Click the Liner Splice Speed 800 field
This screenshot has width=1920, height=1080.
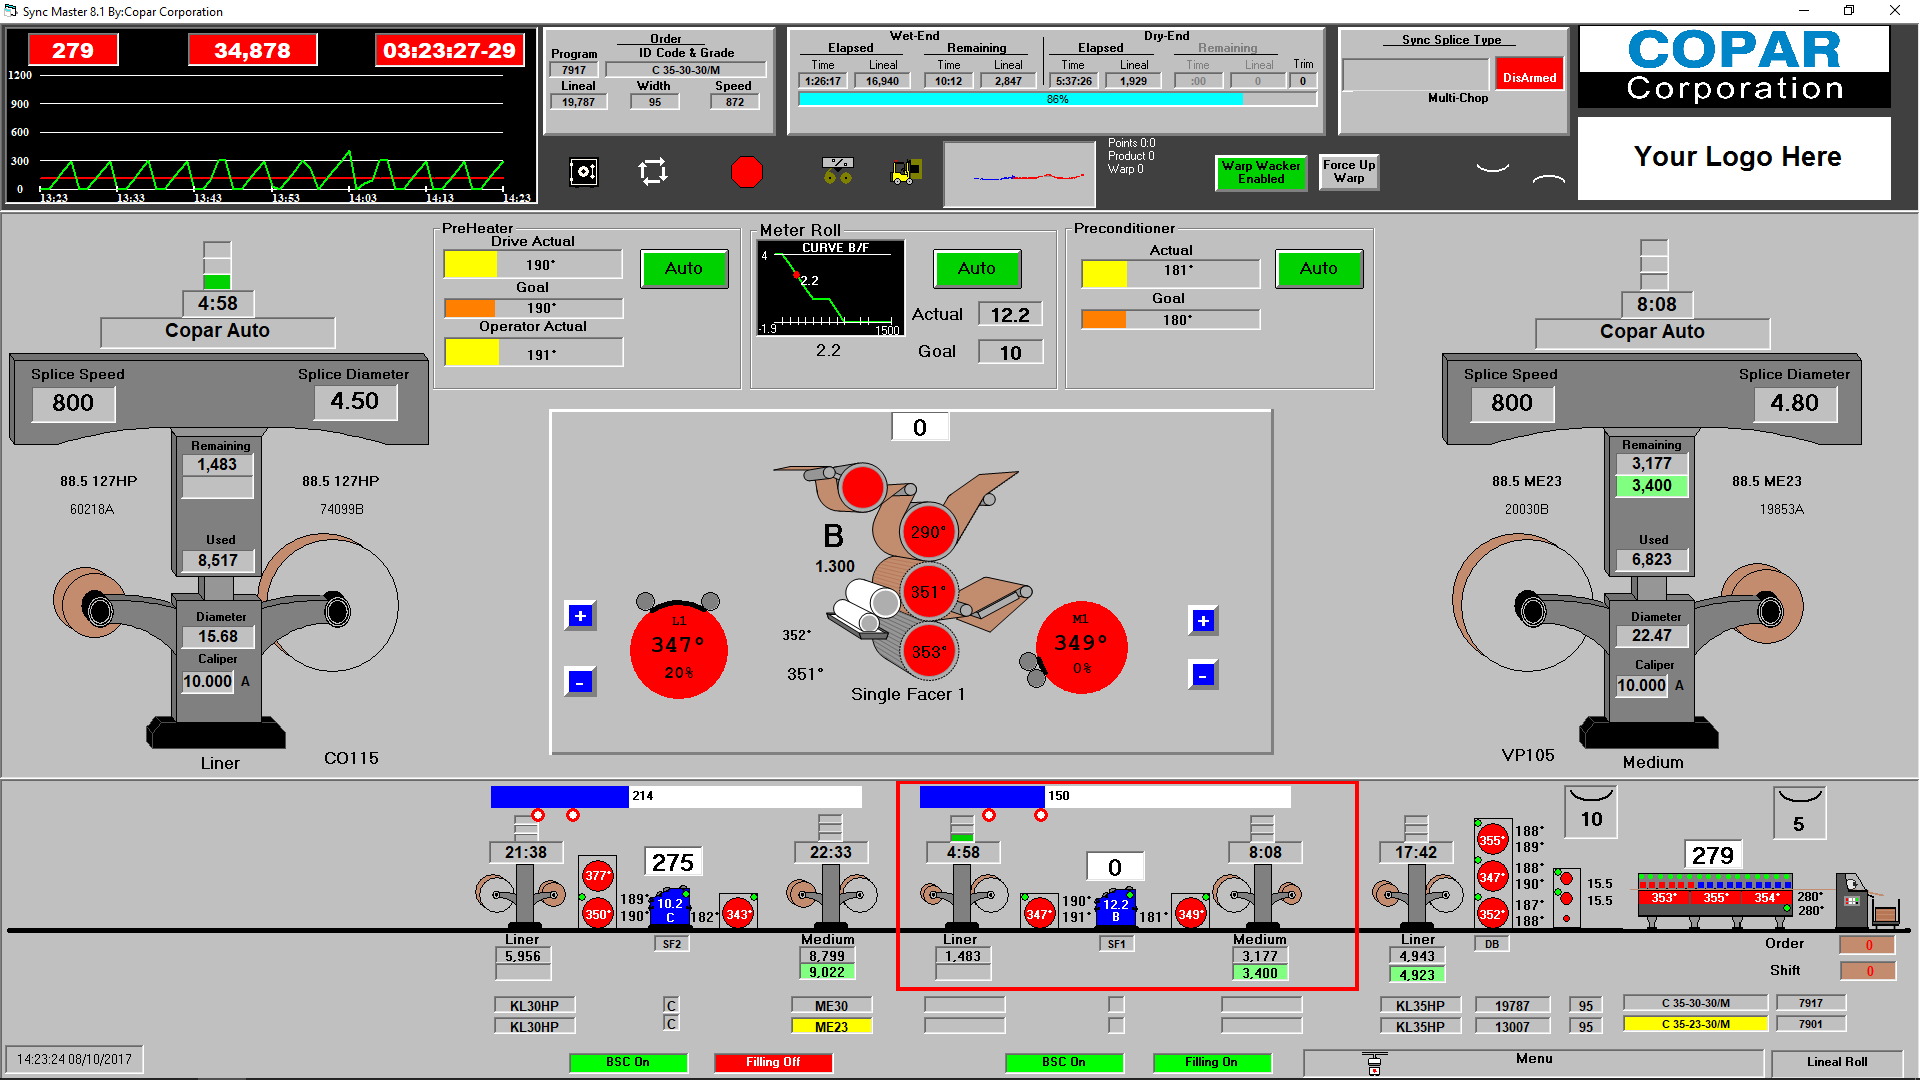[73, 403]
